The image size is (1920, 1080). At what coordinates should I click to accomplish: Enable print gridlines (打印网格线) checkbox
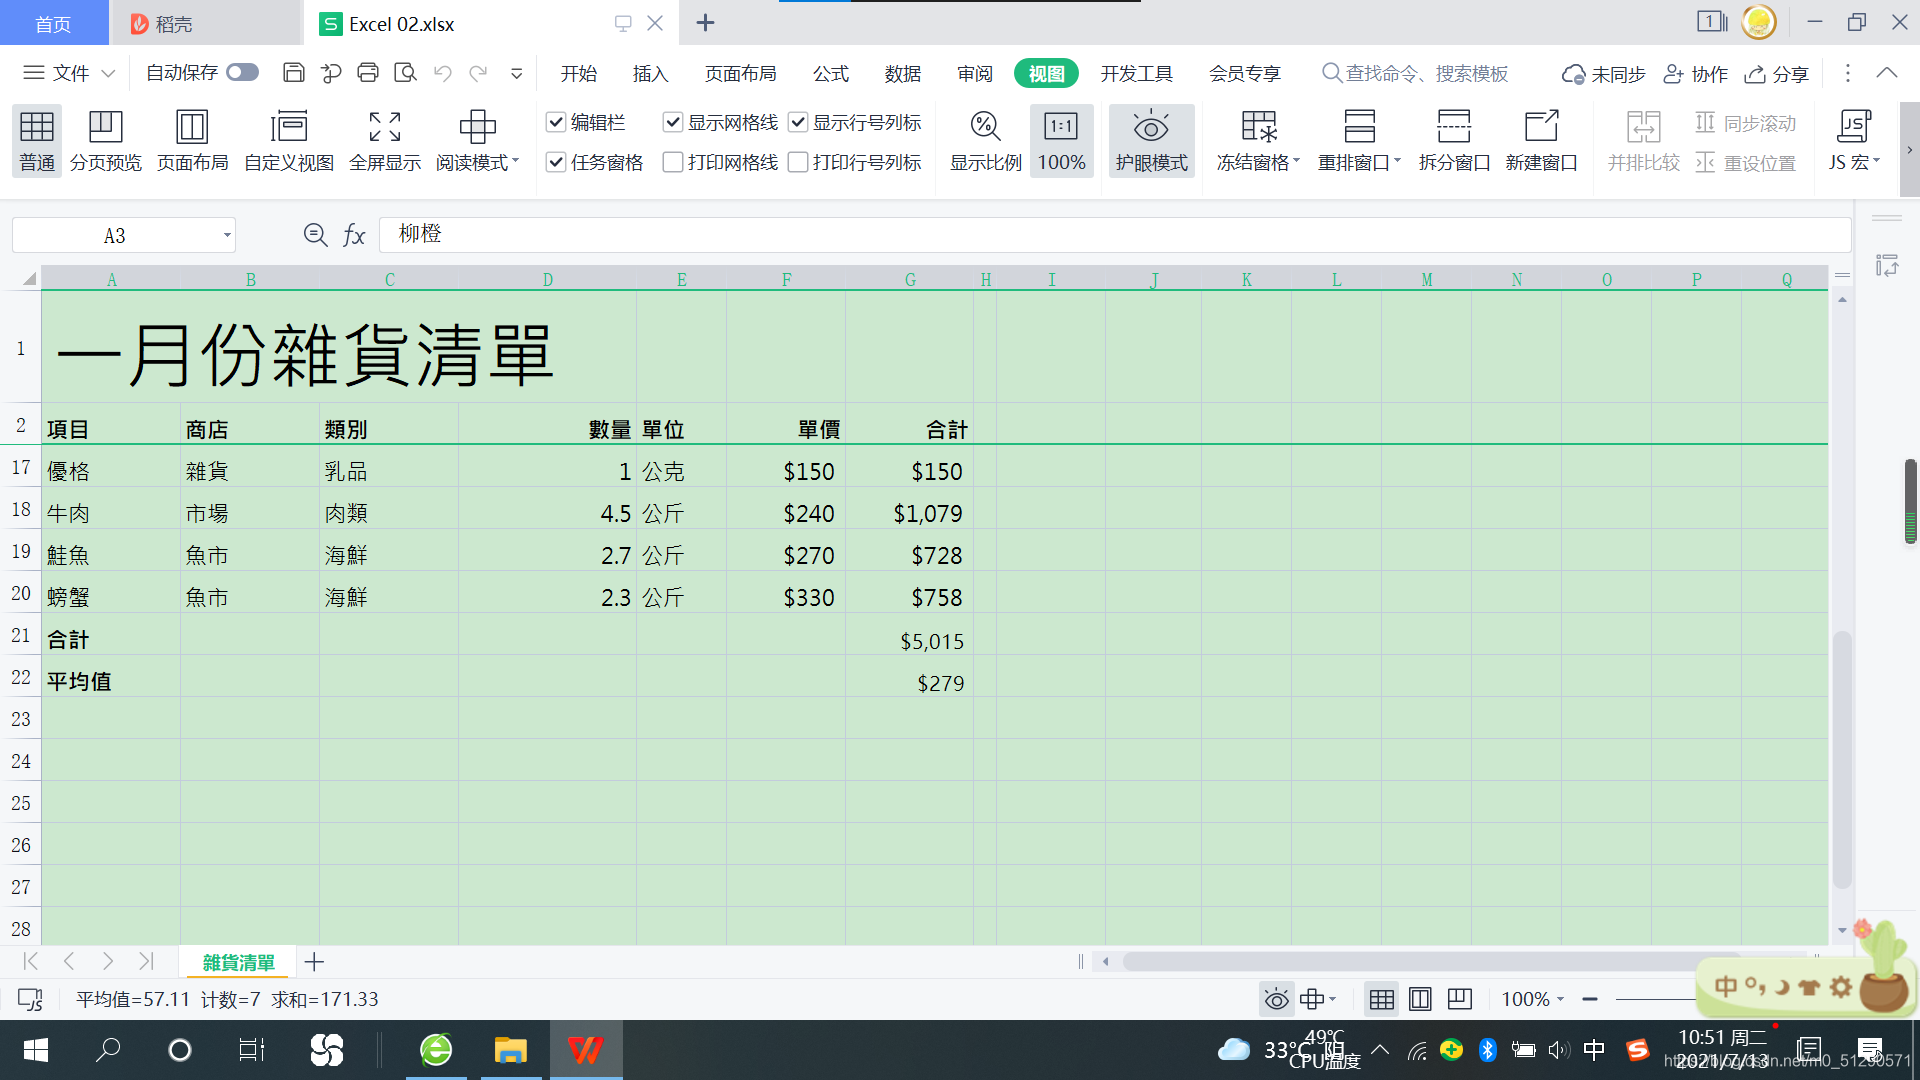pyautogui.click(x=673, y=162)
